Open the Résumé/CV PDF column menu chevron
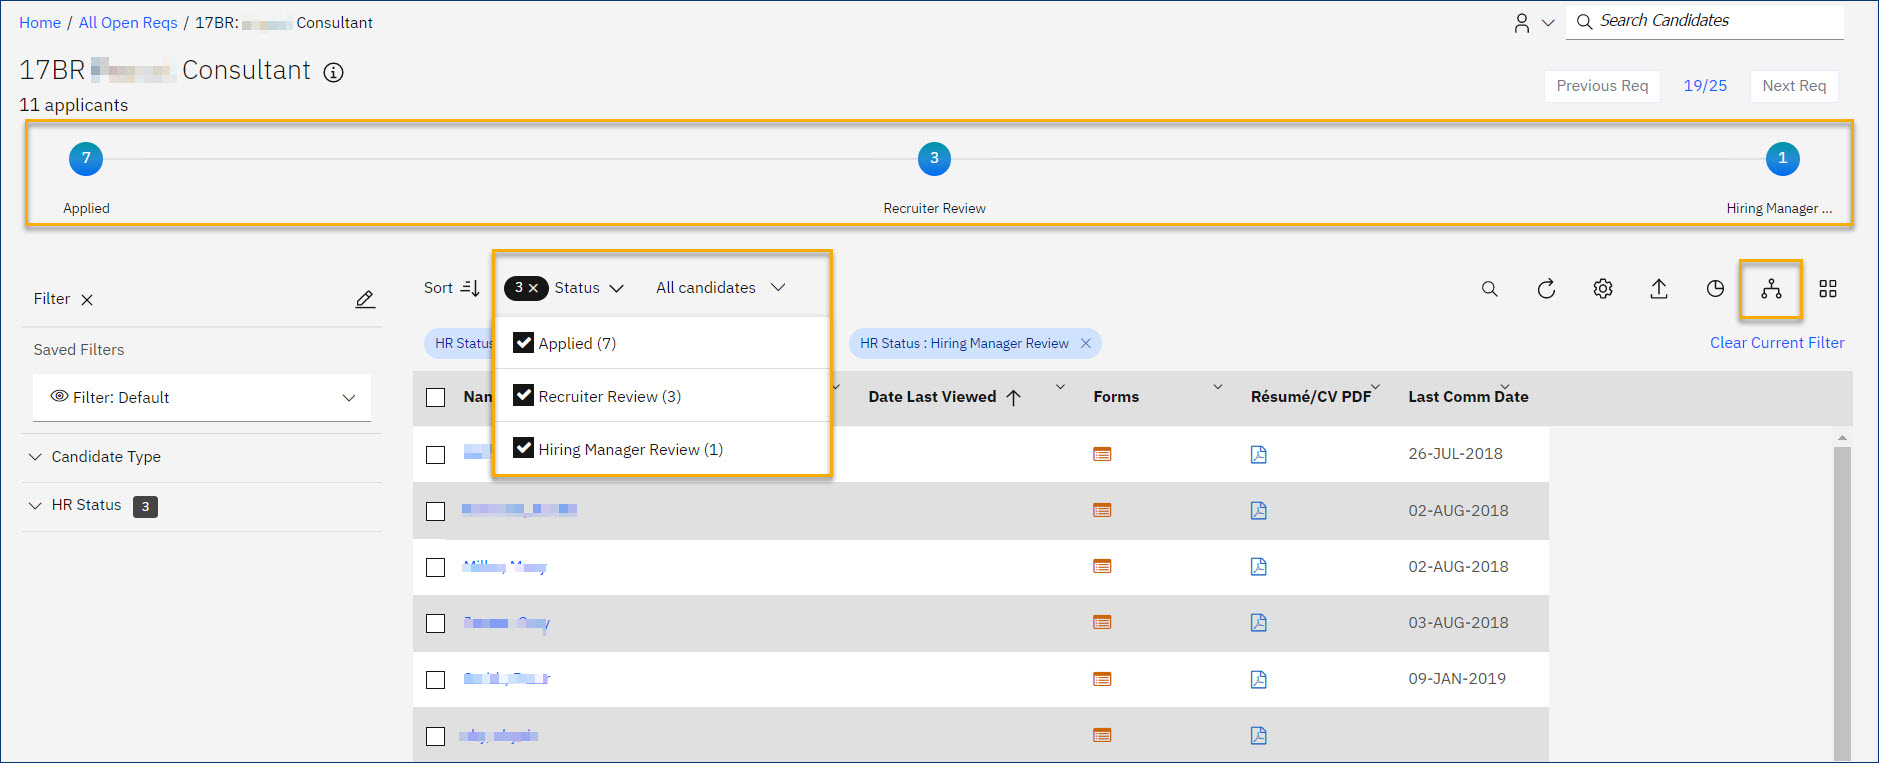 pyautogui.click(x=1375, y=387)
